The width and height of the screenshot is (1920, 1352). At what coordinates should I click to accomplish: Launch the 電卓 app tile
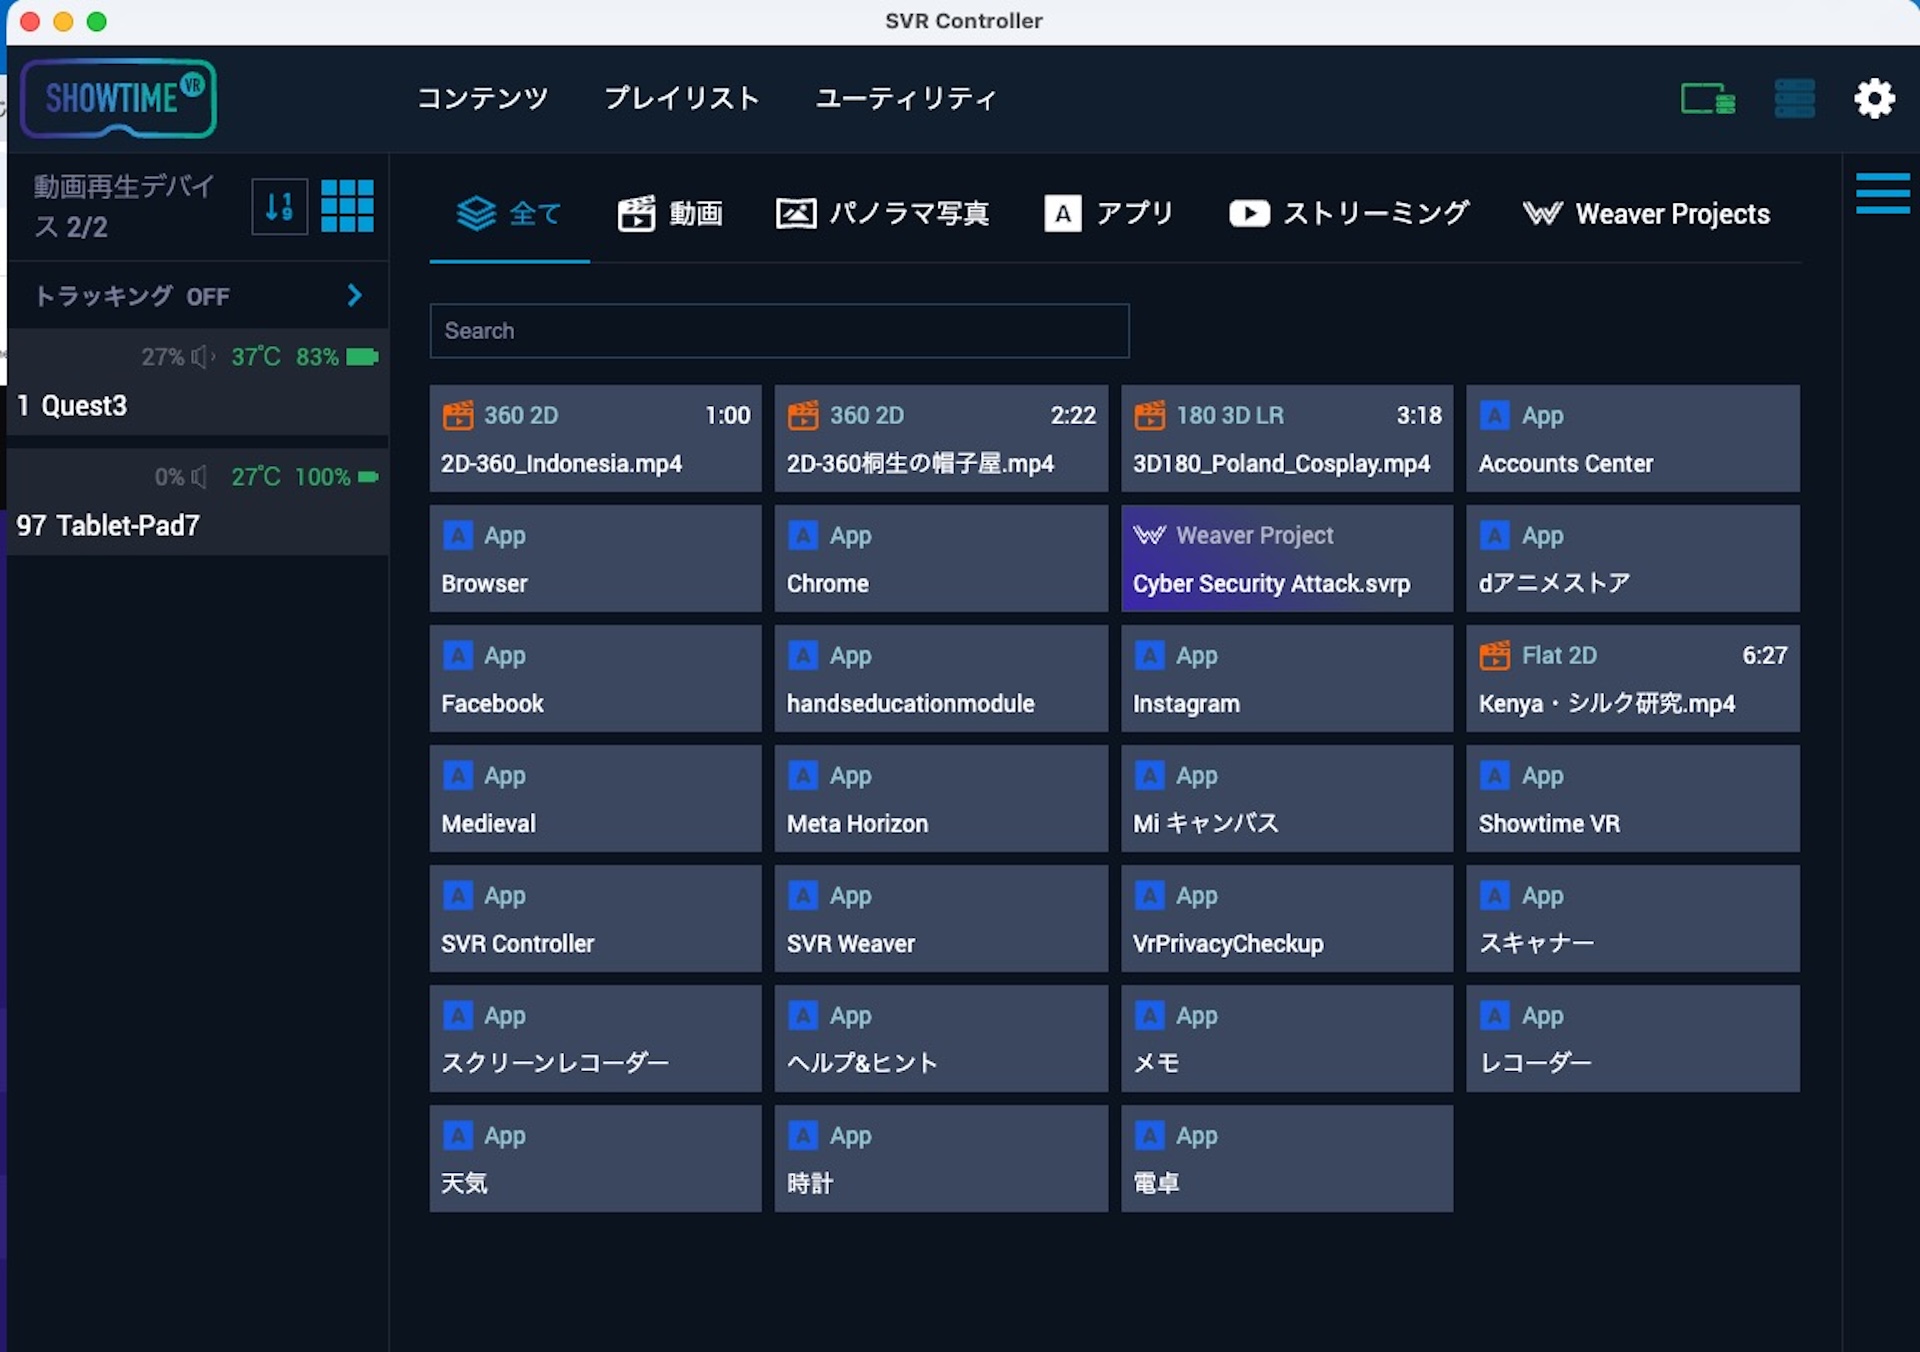1287,1159
